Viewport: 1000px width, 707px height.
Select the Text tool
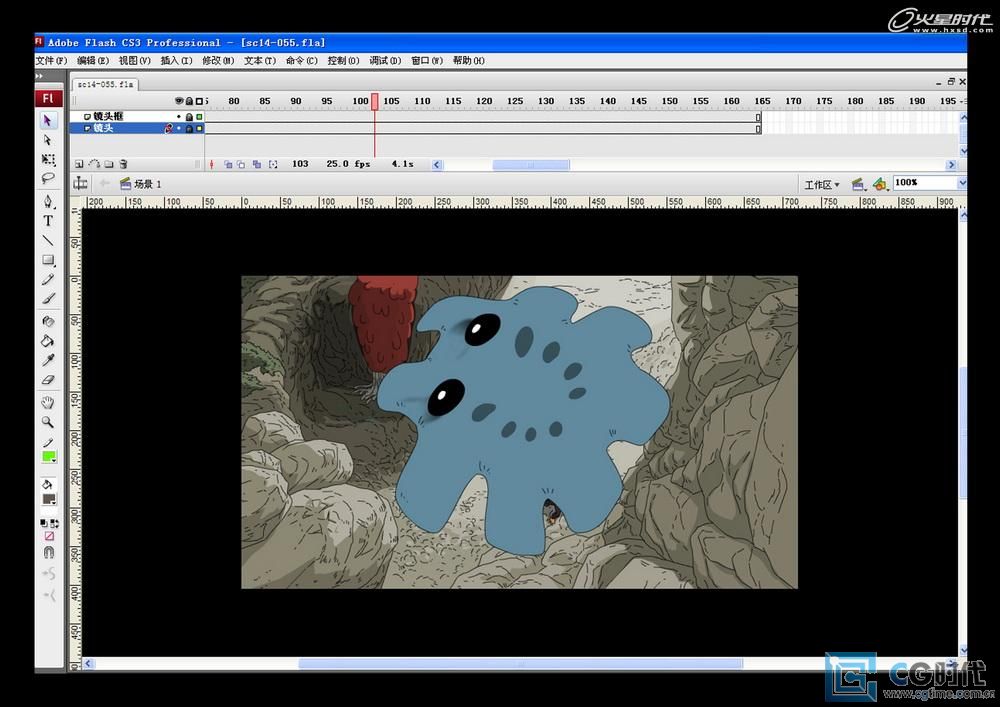48,221
